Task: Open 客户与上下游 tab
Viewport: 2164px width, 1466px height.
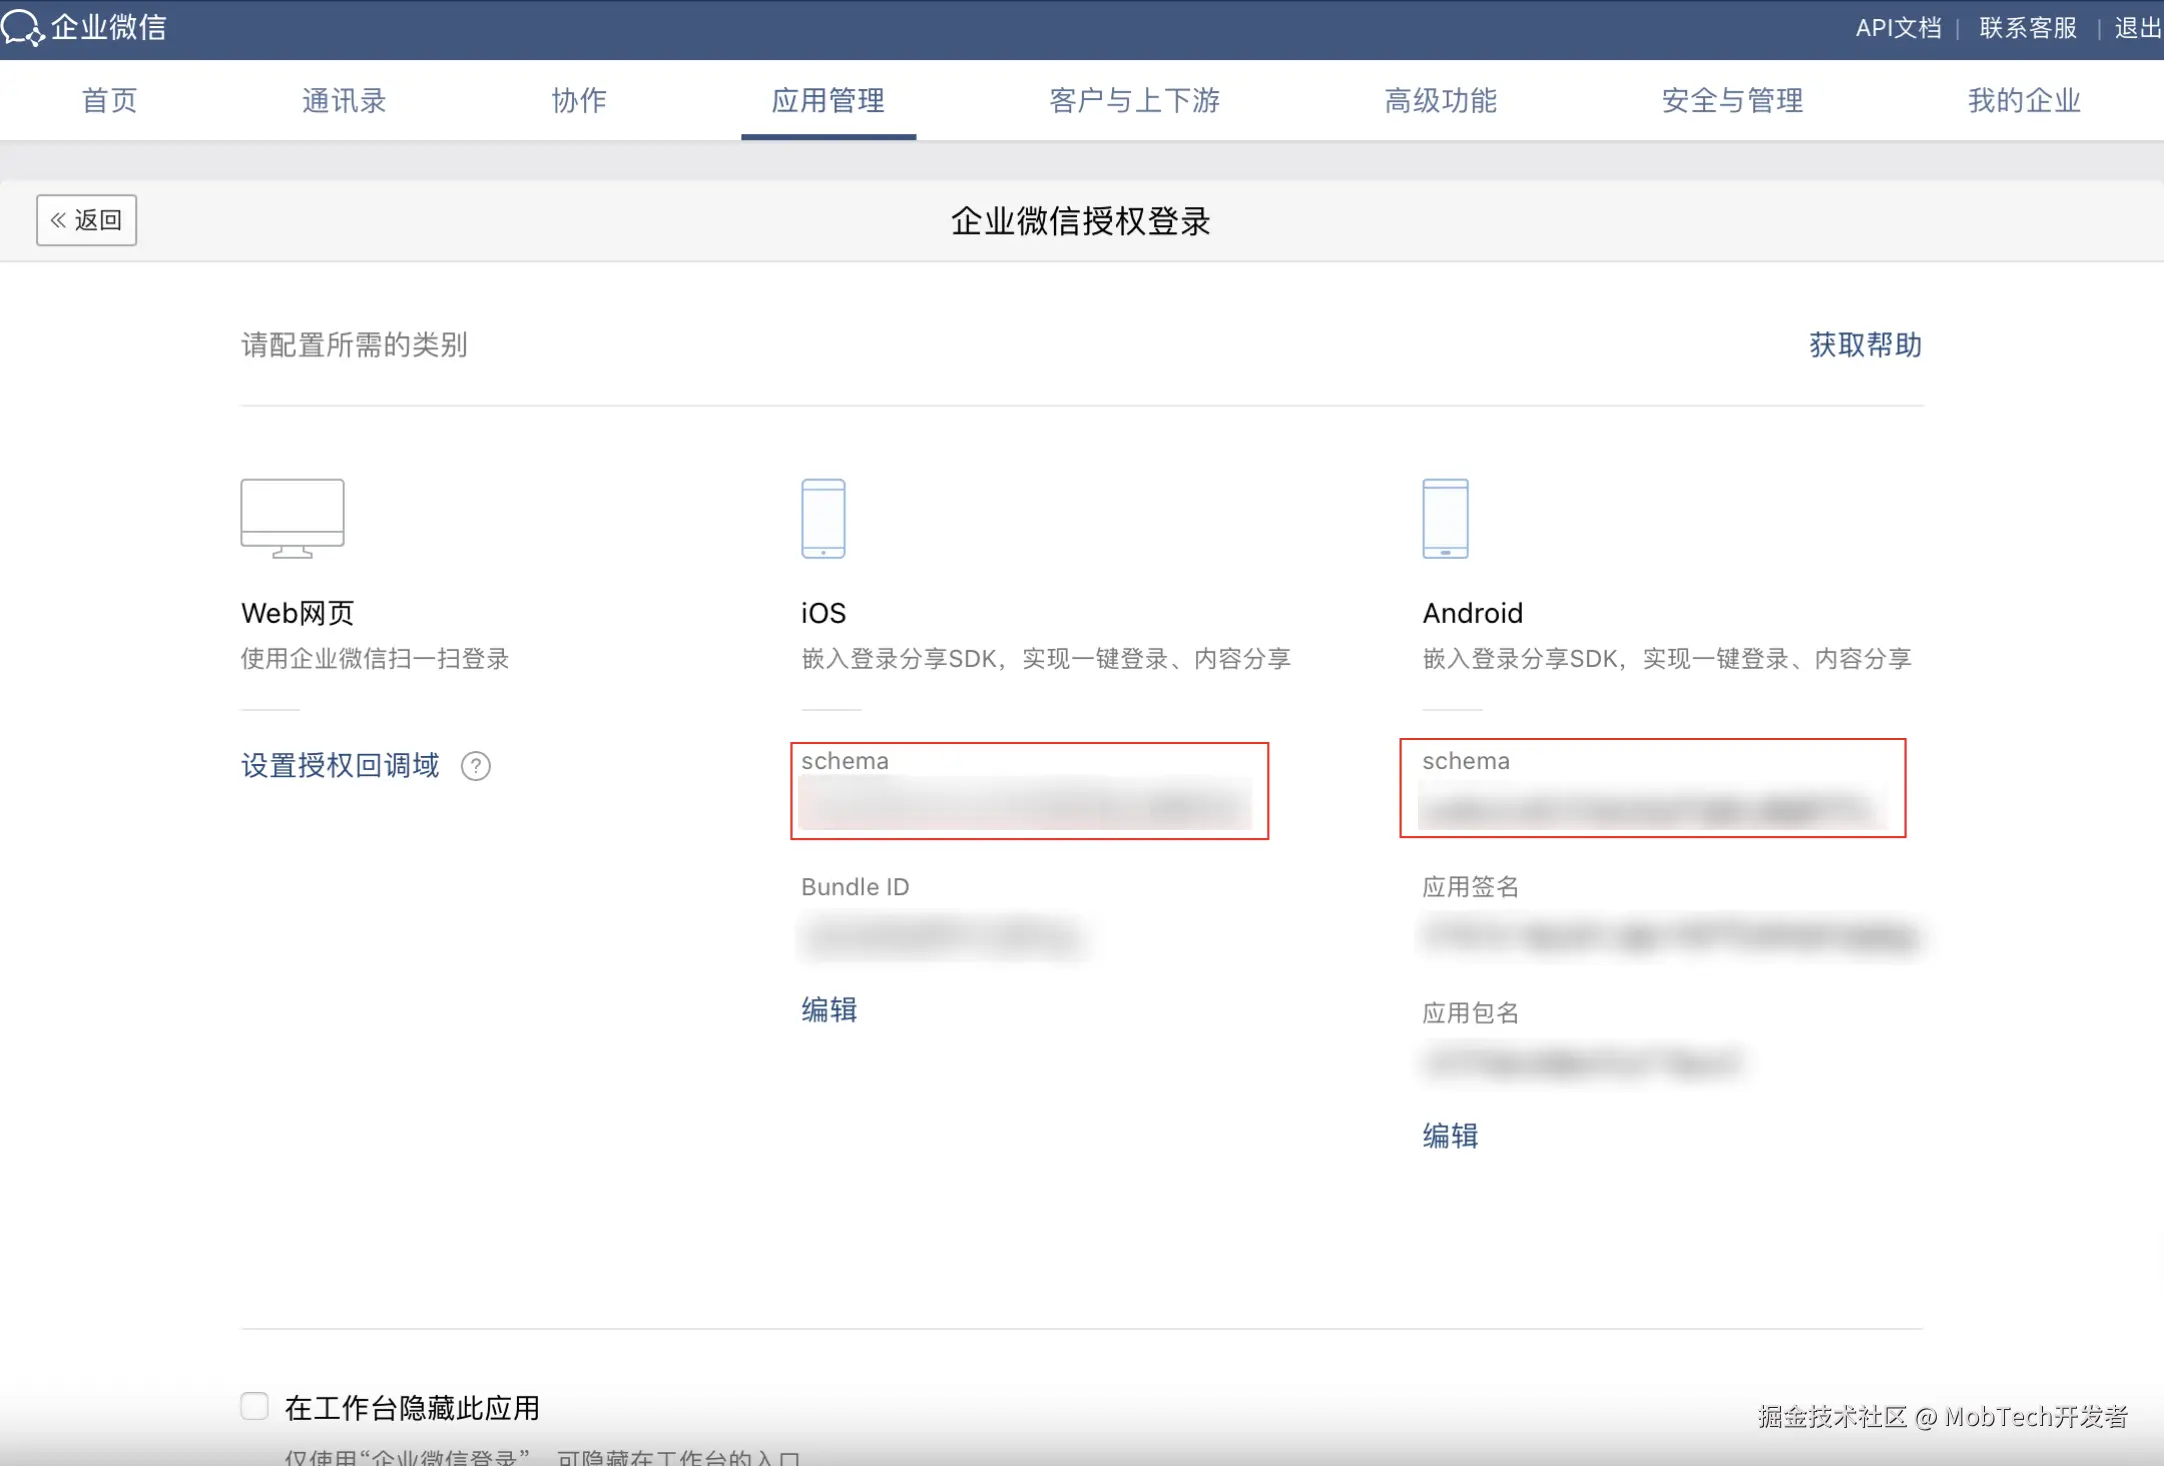Action: point(1134,100)
